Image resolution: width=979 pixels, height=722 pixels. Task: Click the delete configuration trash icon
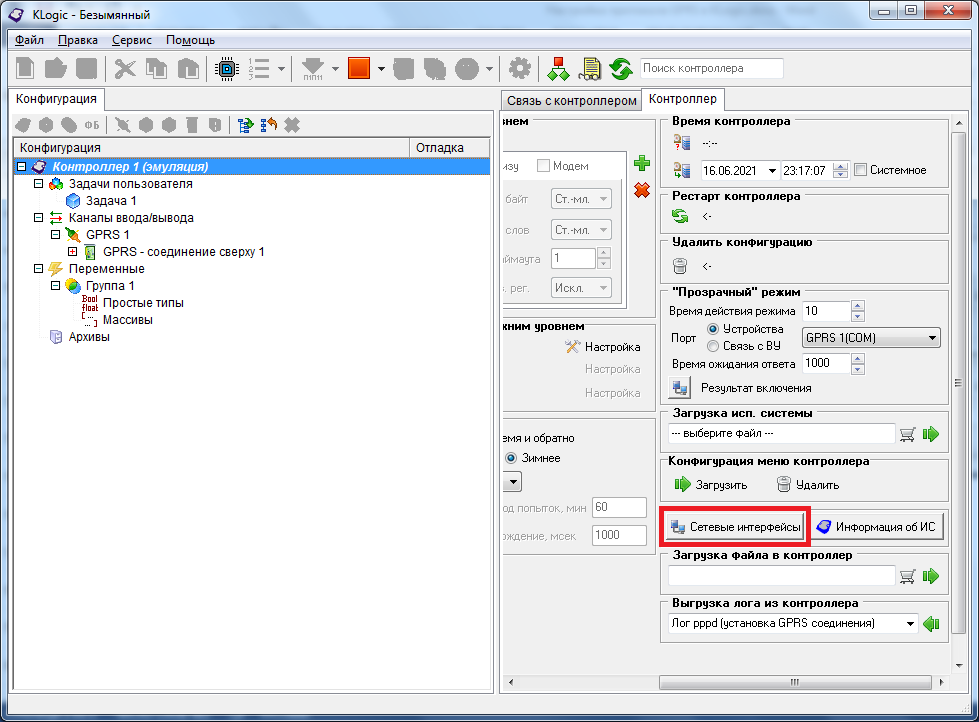[680, 266]
